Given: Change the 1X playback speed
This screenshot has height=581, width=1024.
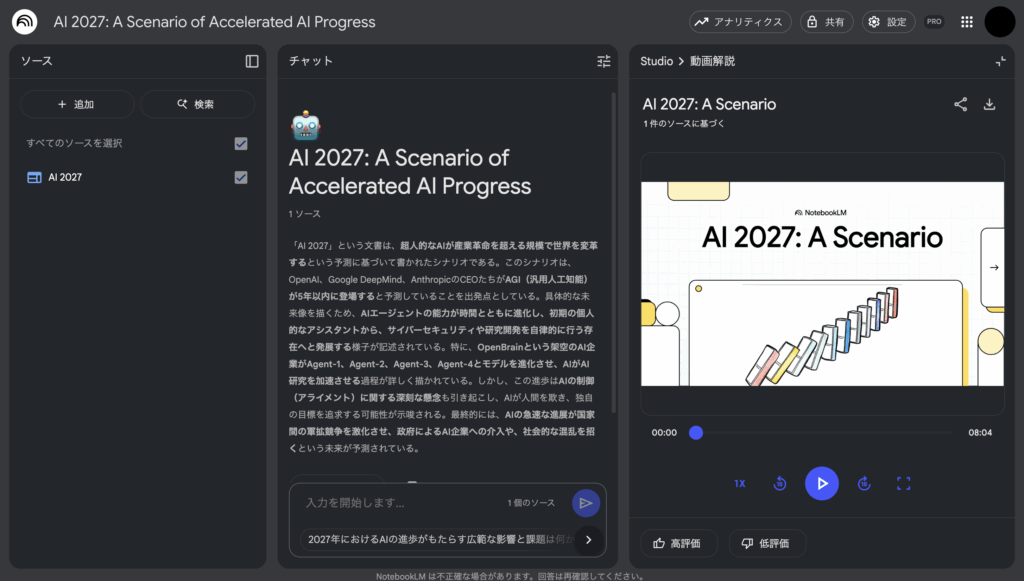Looking at the screenshot, I should [740, 484].
